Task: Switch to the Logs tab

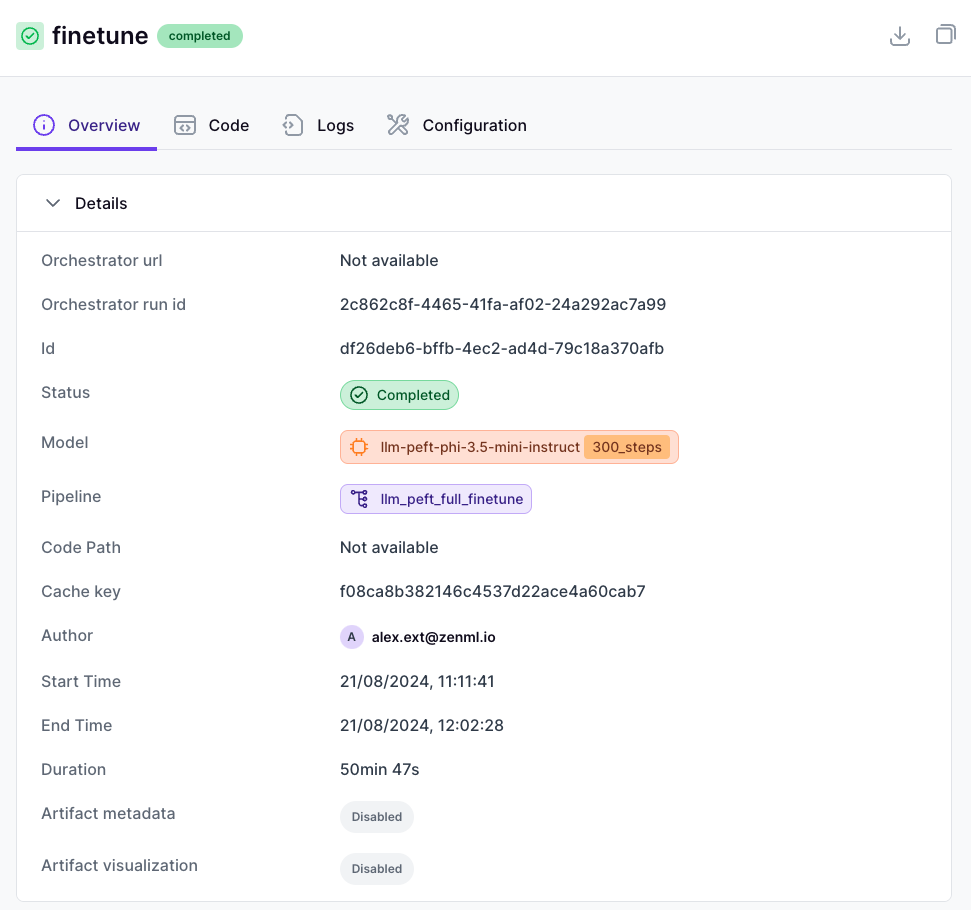Action: 334,125
